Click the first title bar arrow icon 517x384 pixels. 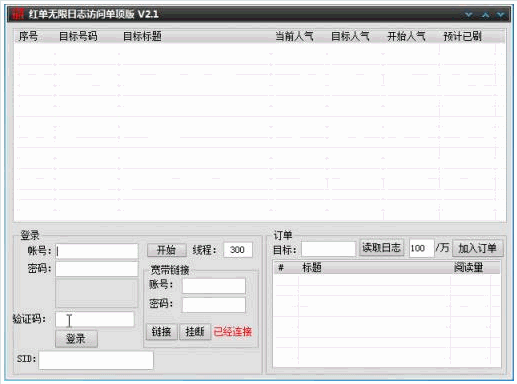click(x=469, y=15)
